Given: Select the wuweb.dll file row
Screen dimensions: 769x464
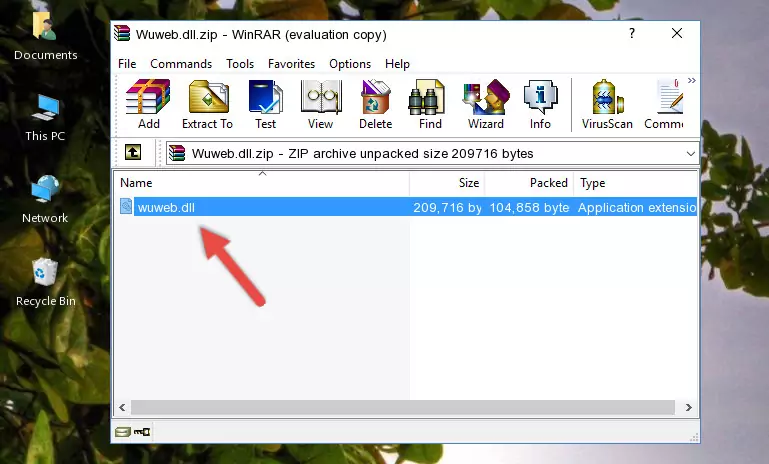Looking at the screenshot, I should coord(407,207).
